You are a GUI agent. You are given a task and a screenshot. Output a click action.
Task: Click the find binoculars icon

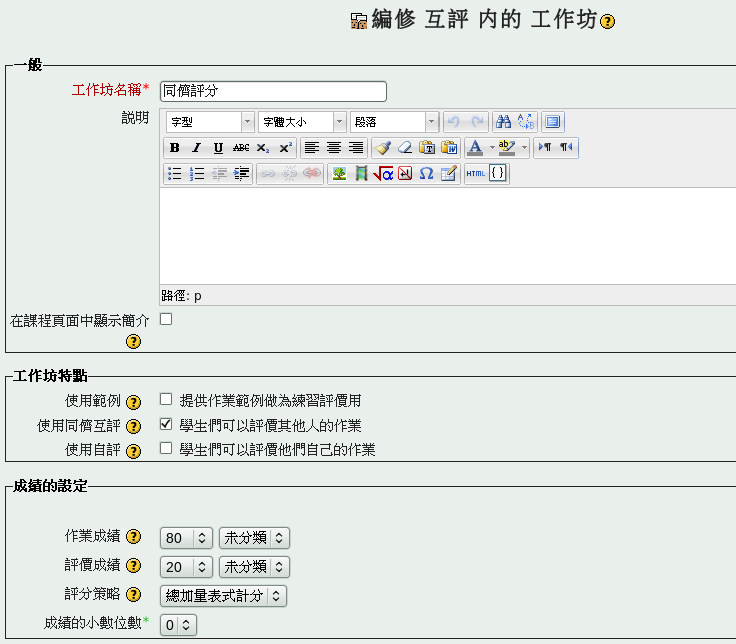(x=504, y=122)
